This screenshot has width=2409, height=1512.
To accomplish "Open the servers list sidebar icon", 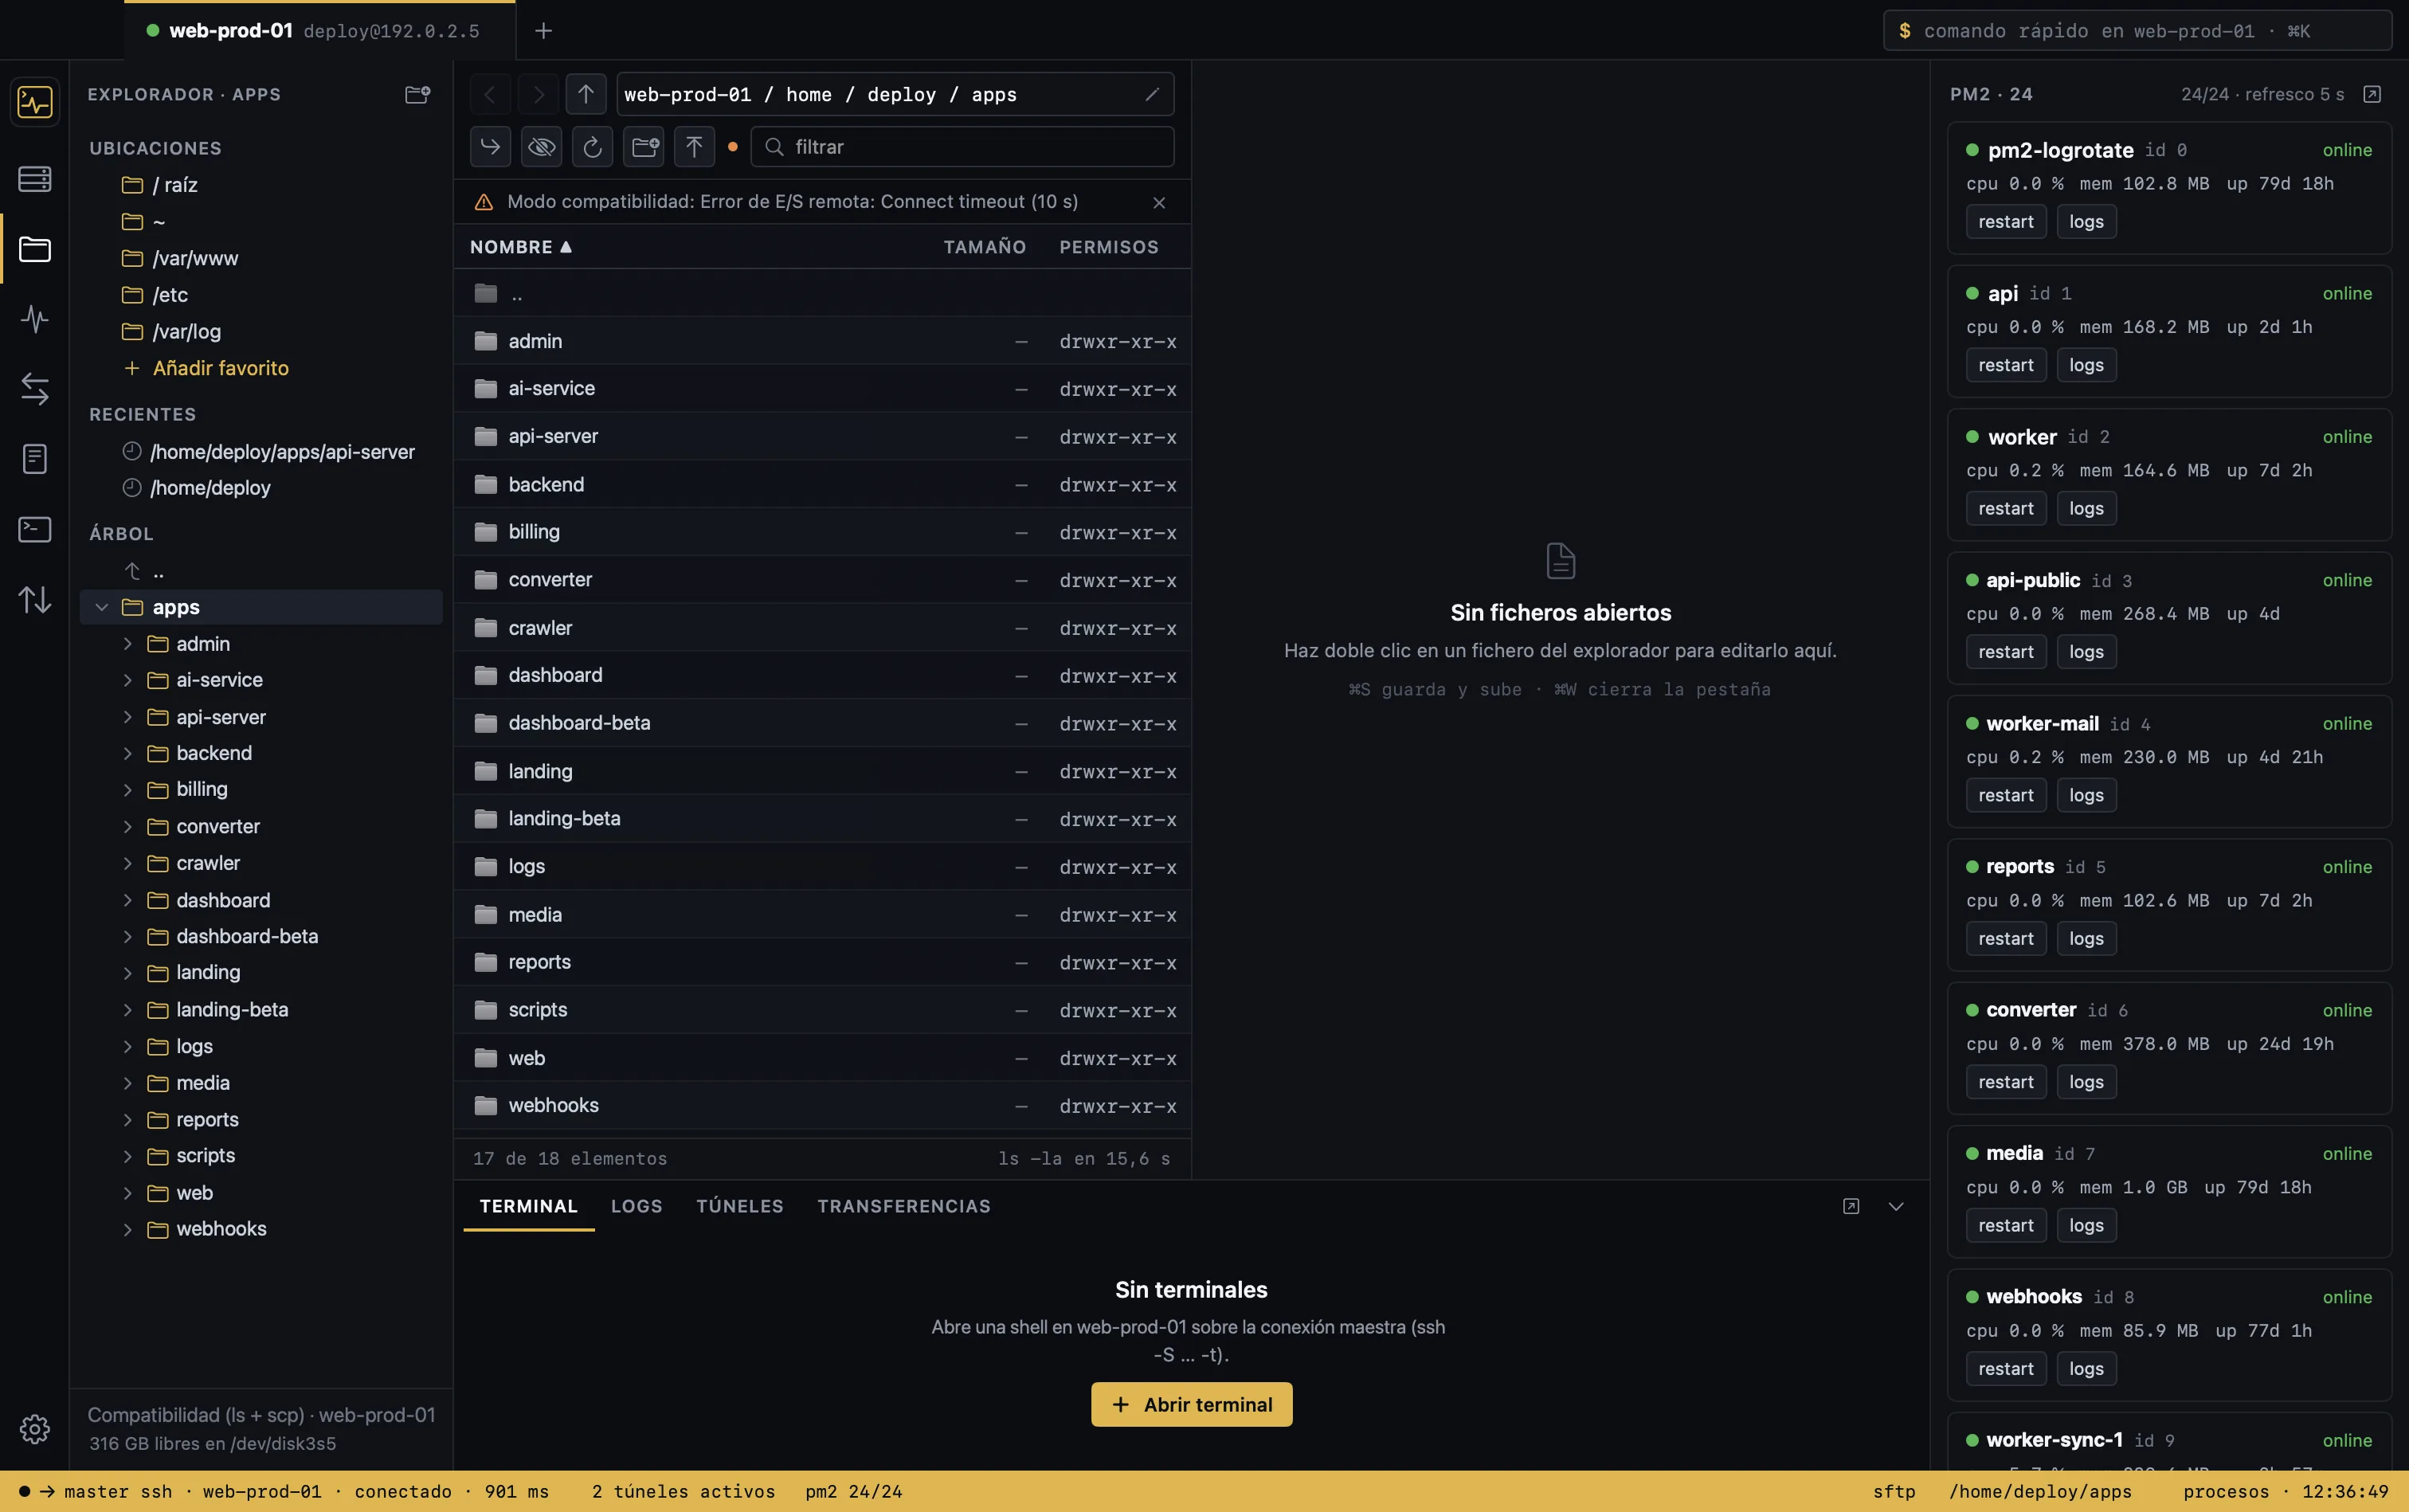I will [x=35, y=179].
